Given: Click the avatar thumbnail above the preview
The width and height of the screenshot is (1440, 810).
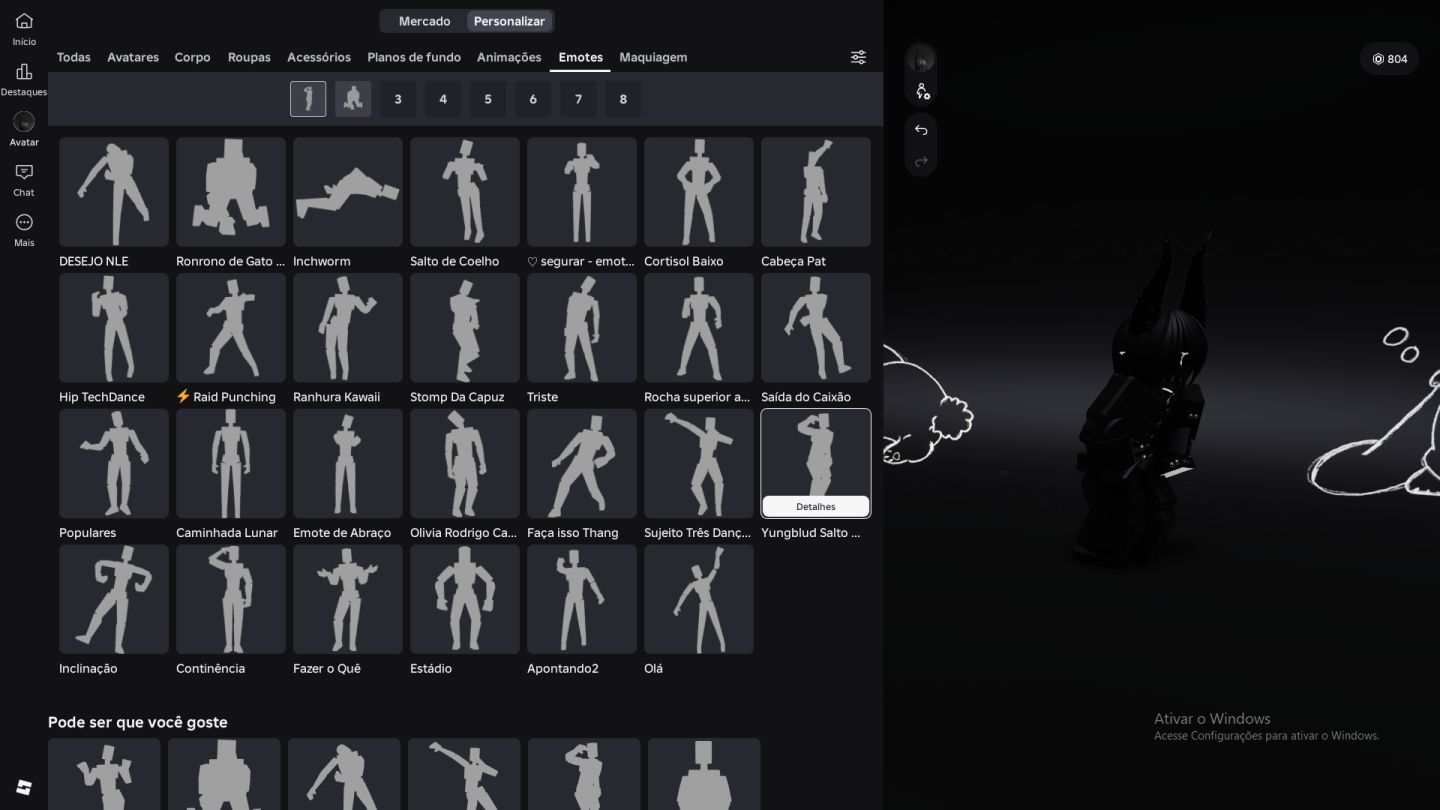Looking at the screenshot, I should pyautogui.click(x=921, y=60).
